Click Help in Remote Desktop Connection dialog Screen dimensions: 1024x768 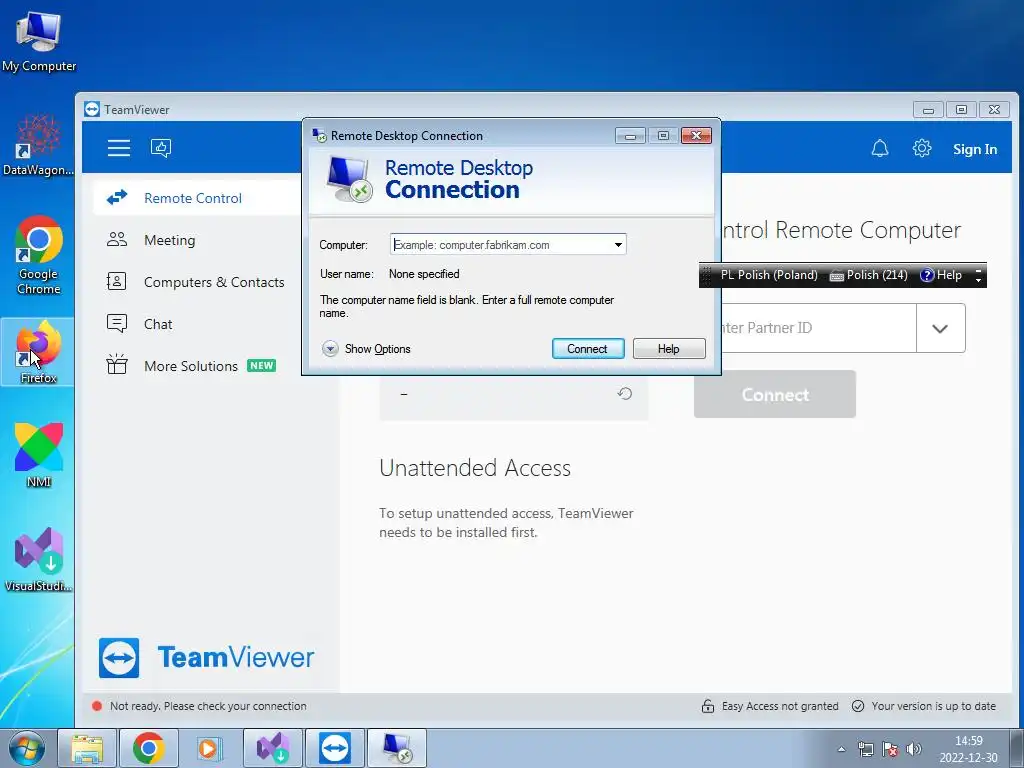669,349
